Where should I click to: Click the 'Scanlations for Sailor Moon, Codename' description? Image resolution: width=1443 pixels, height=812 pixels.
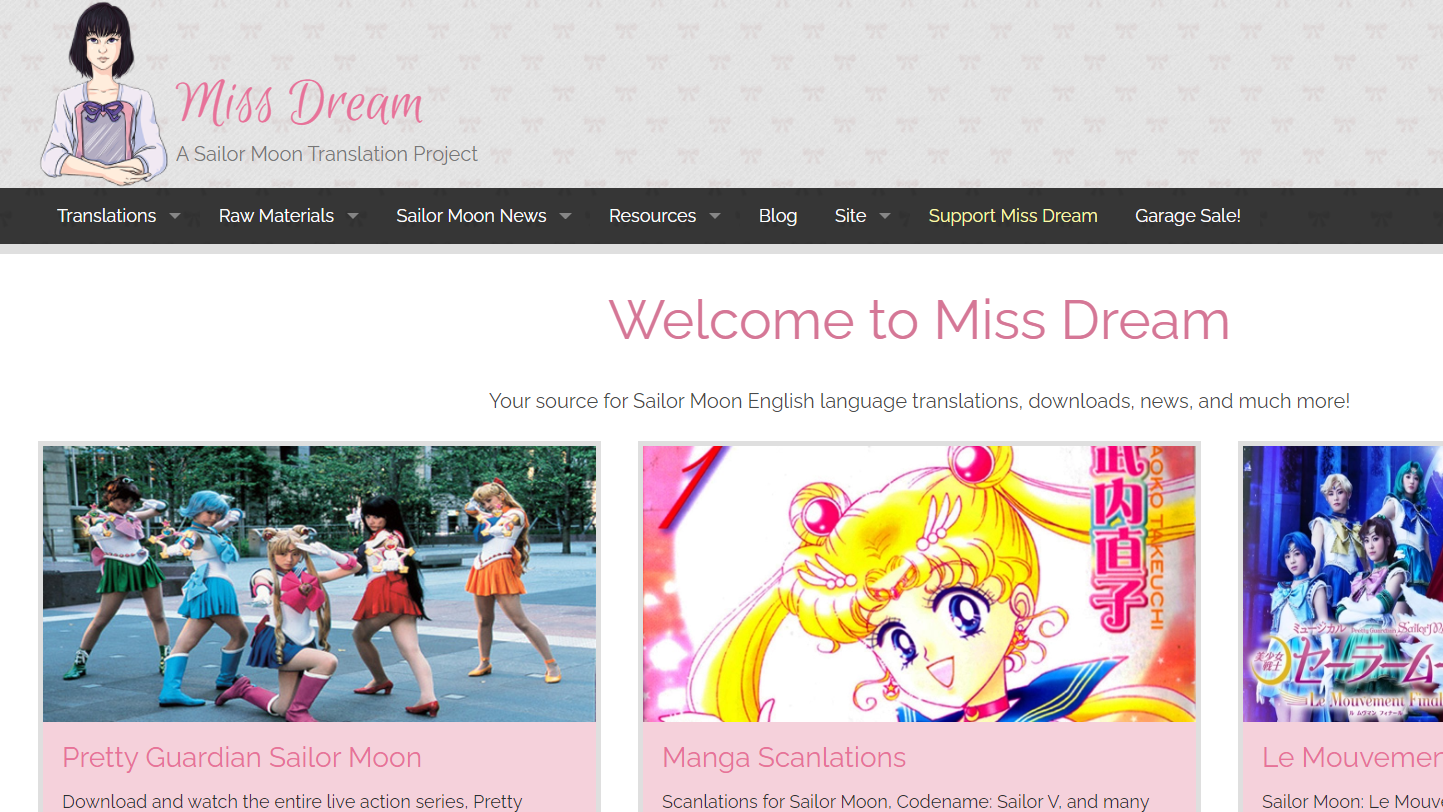pyautogui.click(x=906, y=802)
